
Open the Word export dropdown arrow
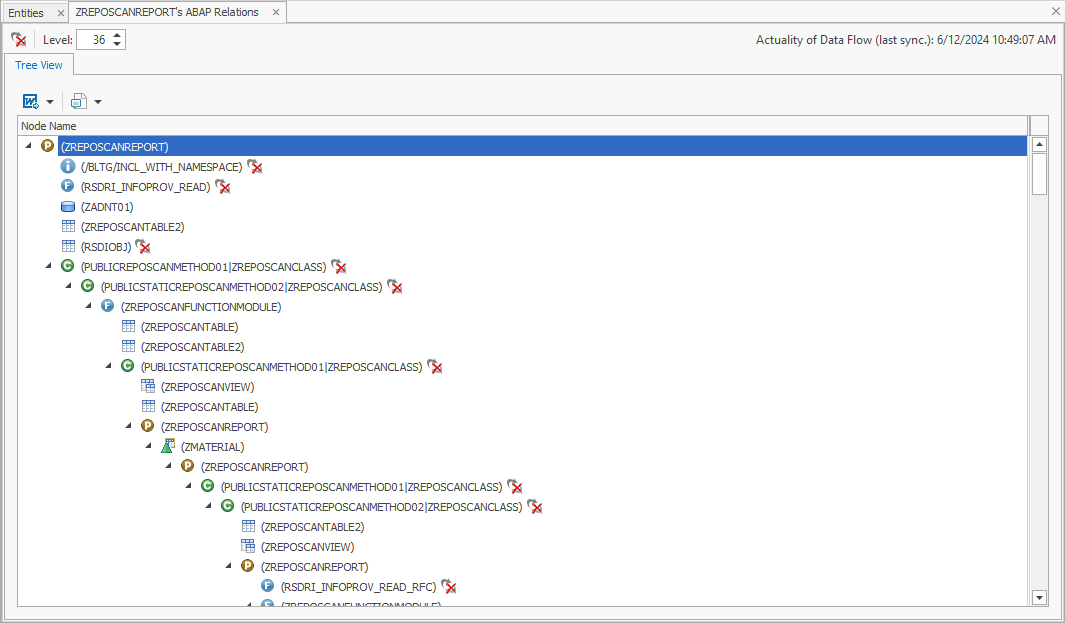(49, 101)
